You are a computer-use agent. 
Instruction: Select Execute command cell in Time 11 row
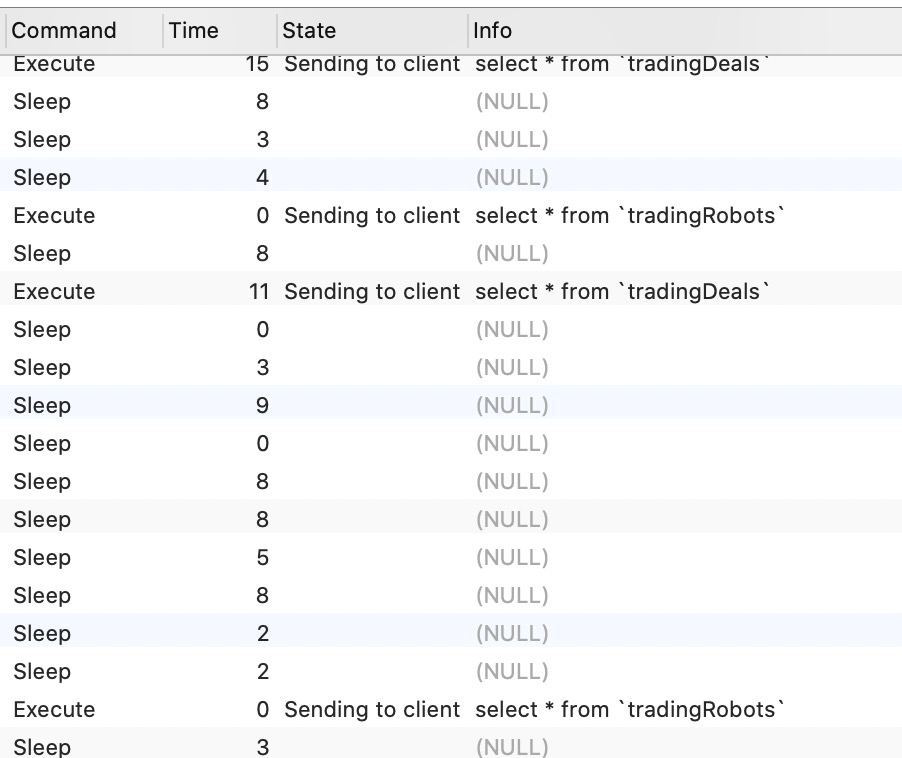(x=55, y=292)
